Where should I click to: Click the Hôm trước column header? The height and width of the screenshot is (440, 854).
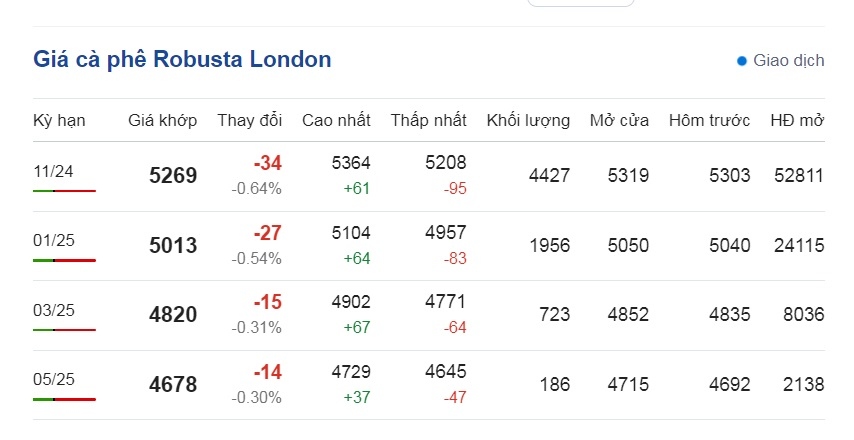click(x=709, y=120)
